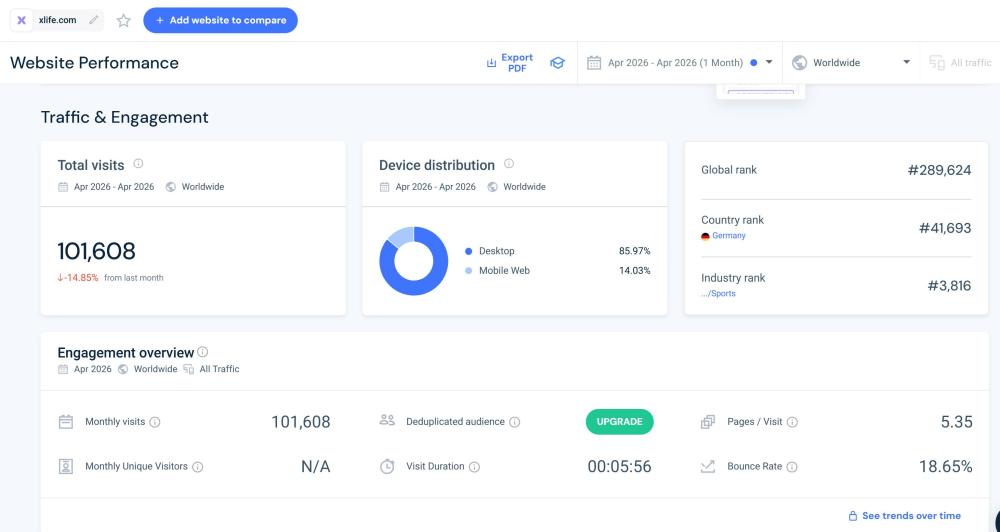Image resolution: width=1000 pixels, height=532 pixels.
Task: Click info icon beside Pages / Visit
Action: (x=792, y=422)
